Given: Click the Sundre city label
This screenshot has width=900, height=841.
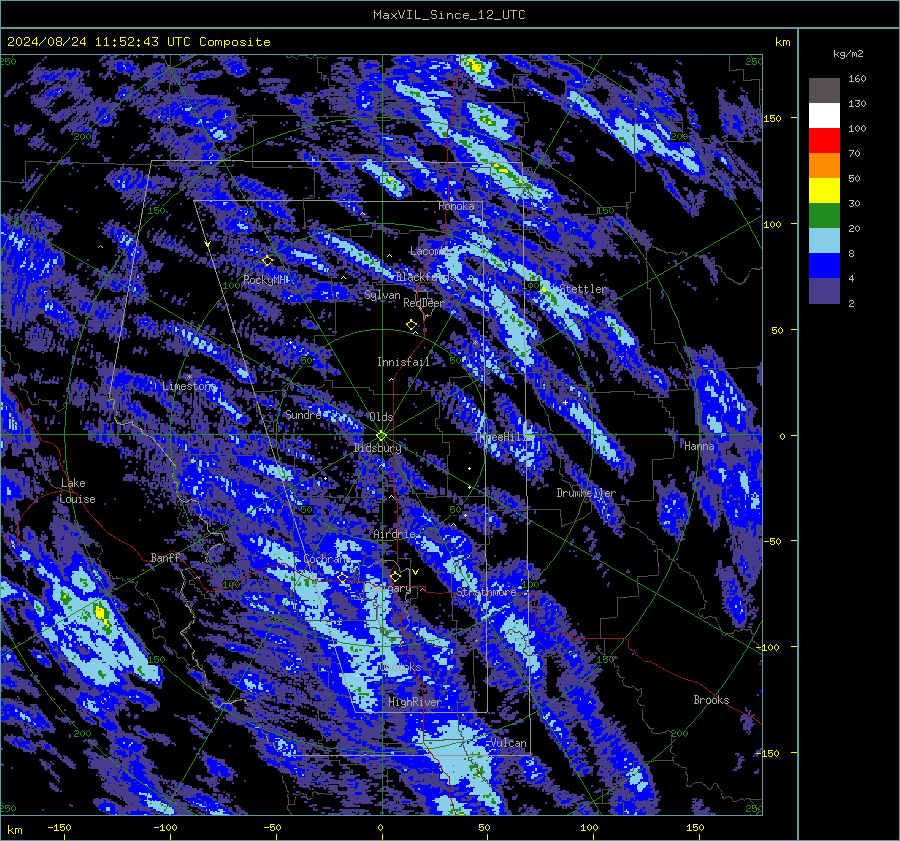Looking at the screenshot, I should pos(303,415).
